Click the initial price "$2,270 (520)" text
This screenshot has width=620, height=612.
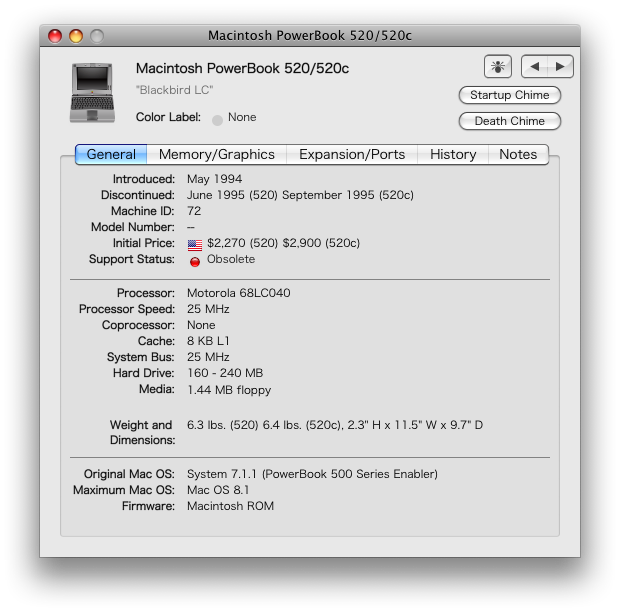pyautogui.click(x=242, y=243)
